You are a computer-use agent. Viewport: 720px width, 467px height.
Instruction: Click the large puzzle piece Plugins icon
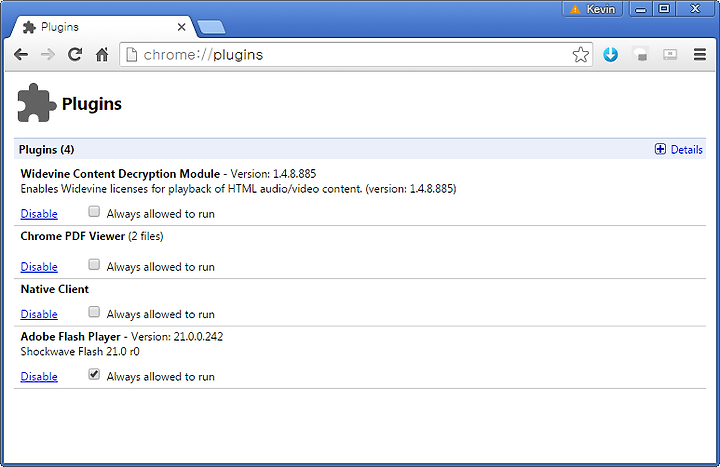pyautogui.click(x=37, y=103)
